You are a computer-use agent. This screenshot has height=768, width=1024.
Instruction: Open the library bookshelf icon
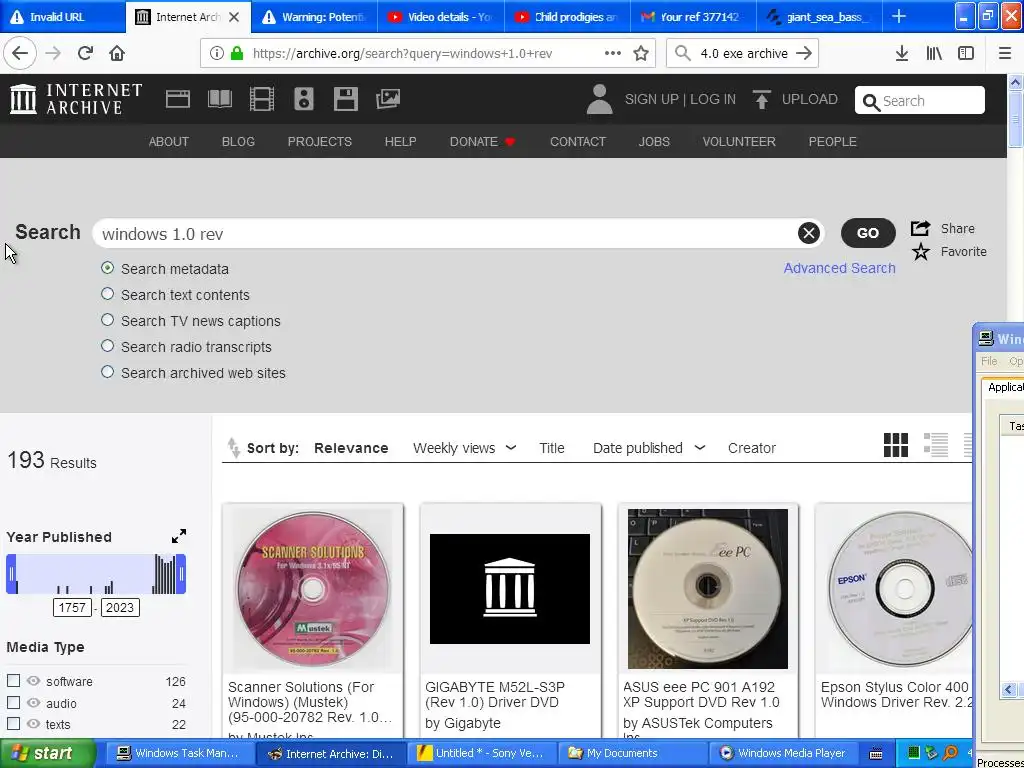click(x=934, y=54)
